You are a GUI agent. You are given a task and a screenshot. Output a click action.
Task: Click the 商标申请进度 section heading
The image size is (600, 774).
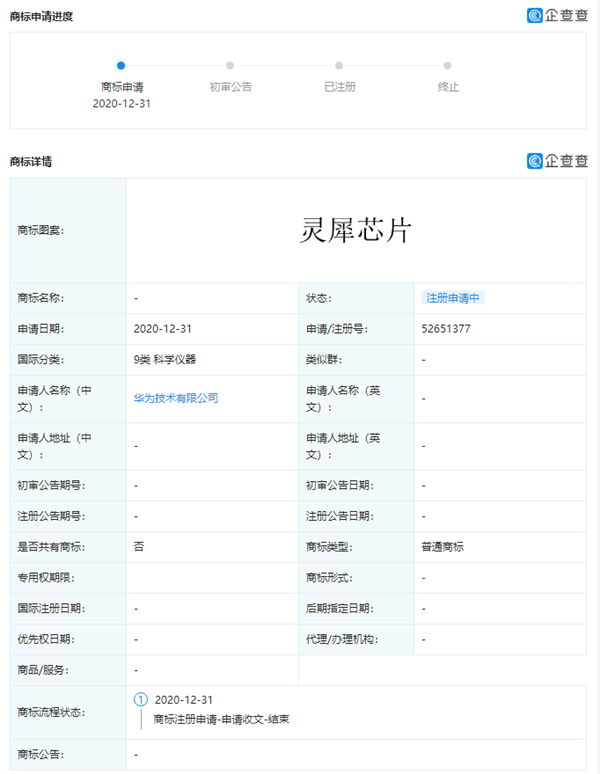tap(41, 16)
